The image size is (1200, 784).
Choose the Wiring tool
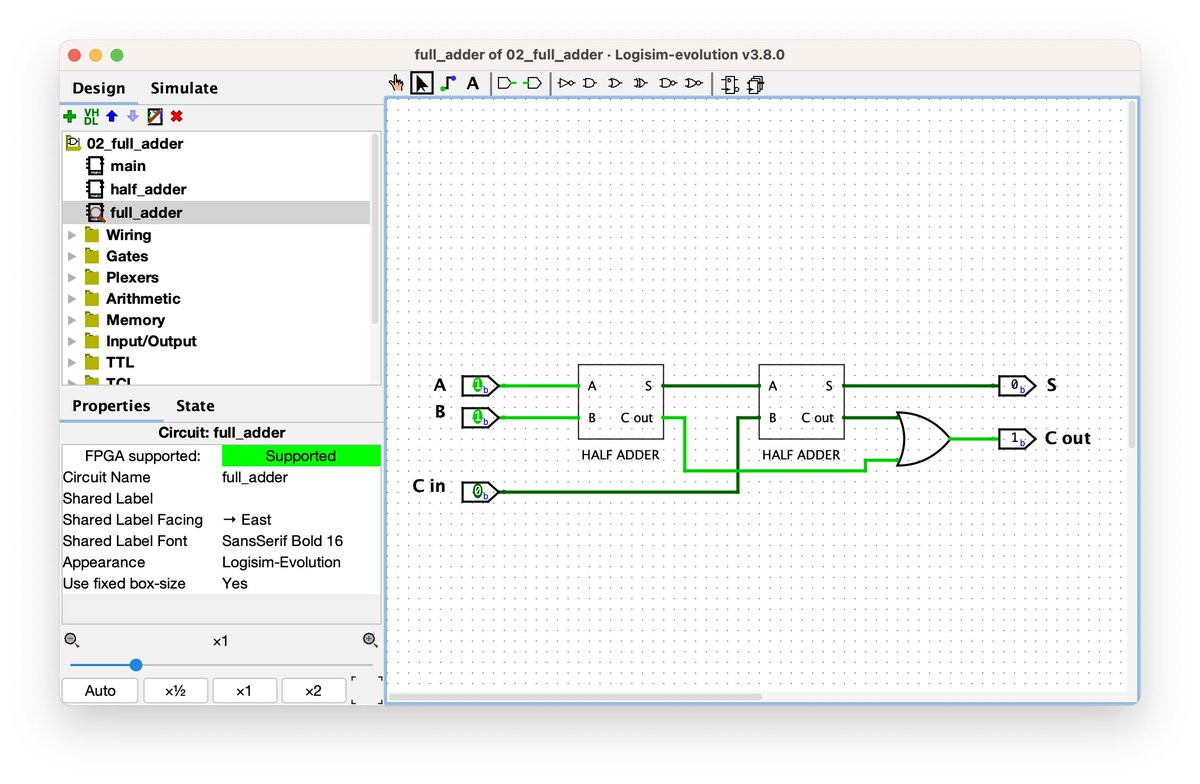pyautogui.click(x=447, y=83)
